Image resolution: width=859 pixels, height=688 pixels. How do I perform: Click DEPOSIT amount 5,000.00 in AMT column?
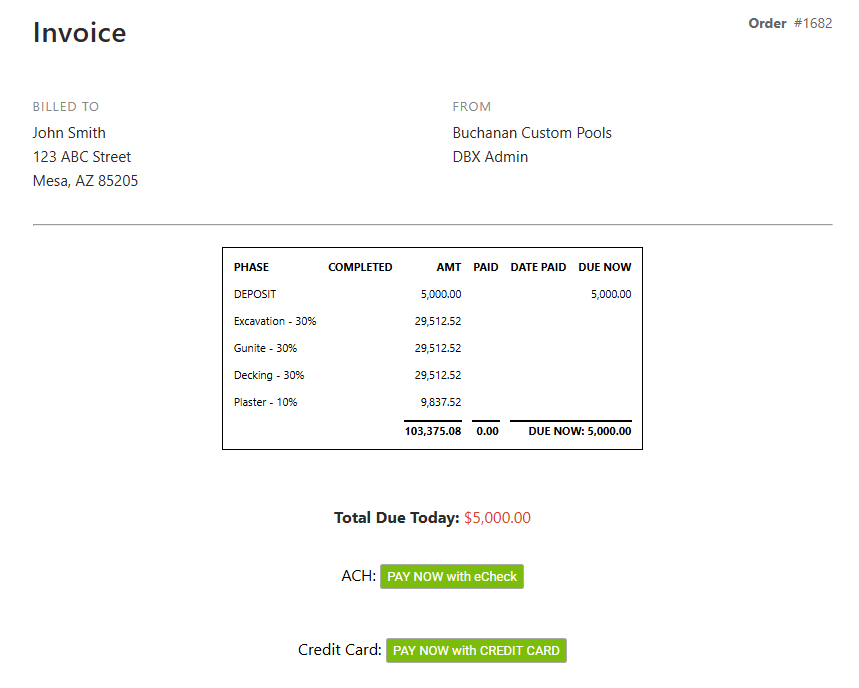(441, 294)
